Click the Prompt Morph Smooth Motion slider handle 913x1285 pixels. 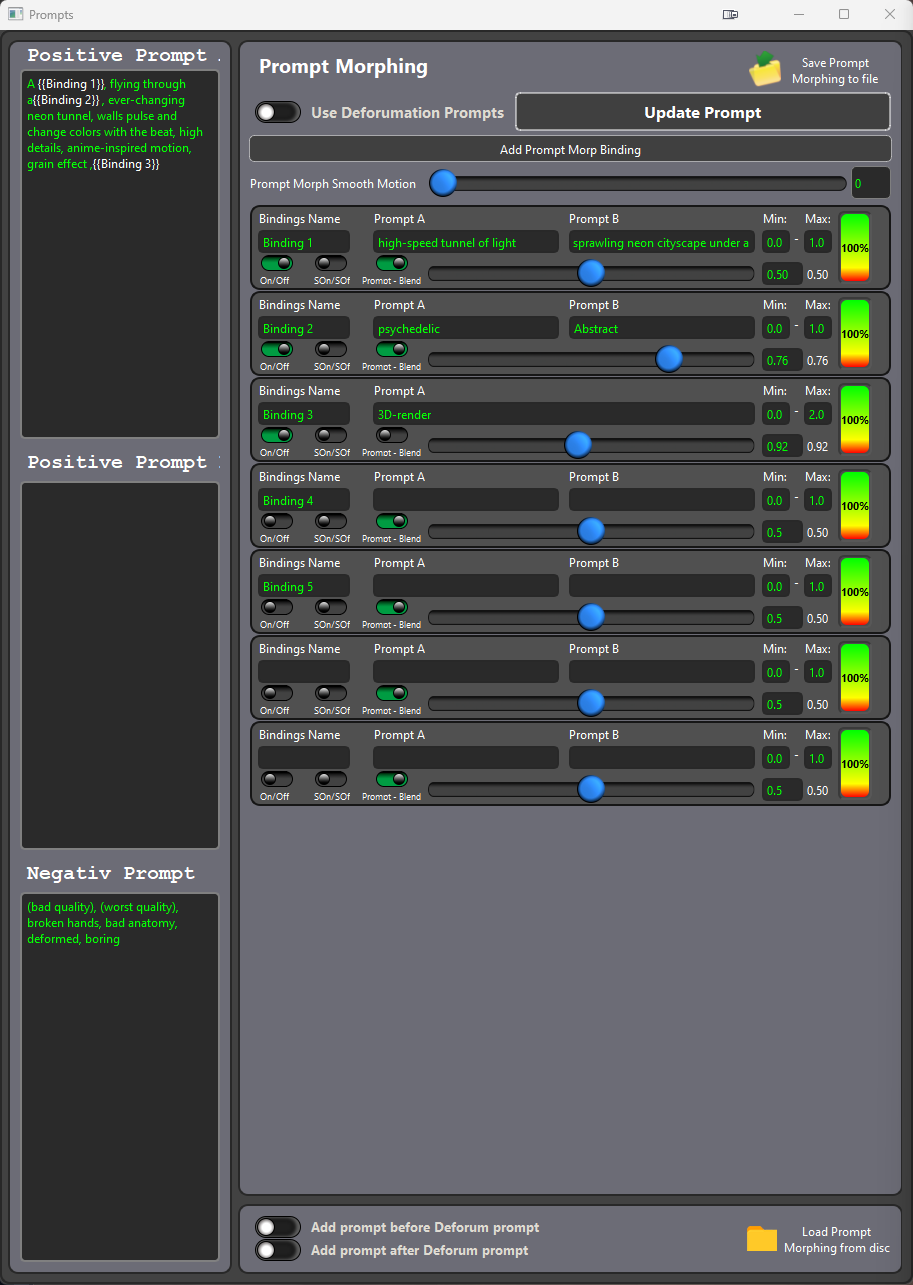[443, 183]
